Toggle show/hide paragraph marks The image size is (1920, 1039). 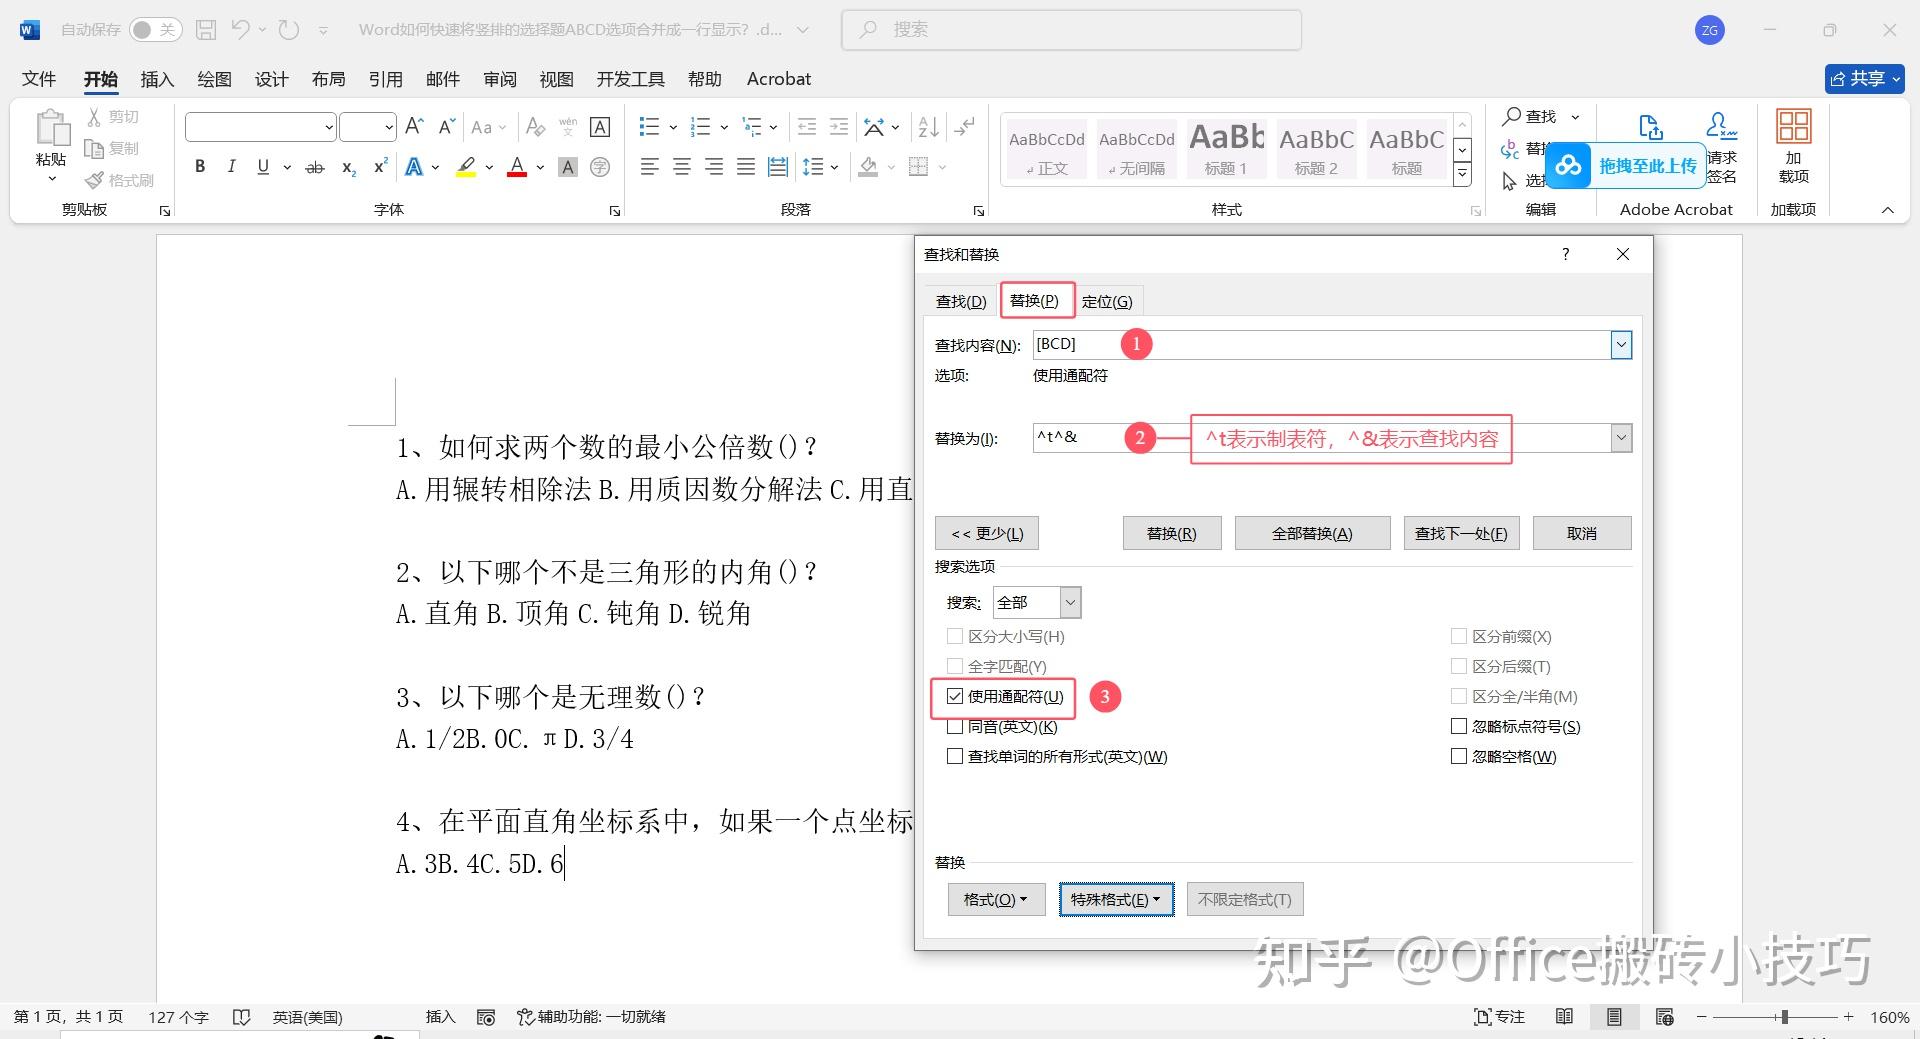pyautogui.click(x=963, y=126)
